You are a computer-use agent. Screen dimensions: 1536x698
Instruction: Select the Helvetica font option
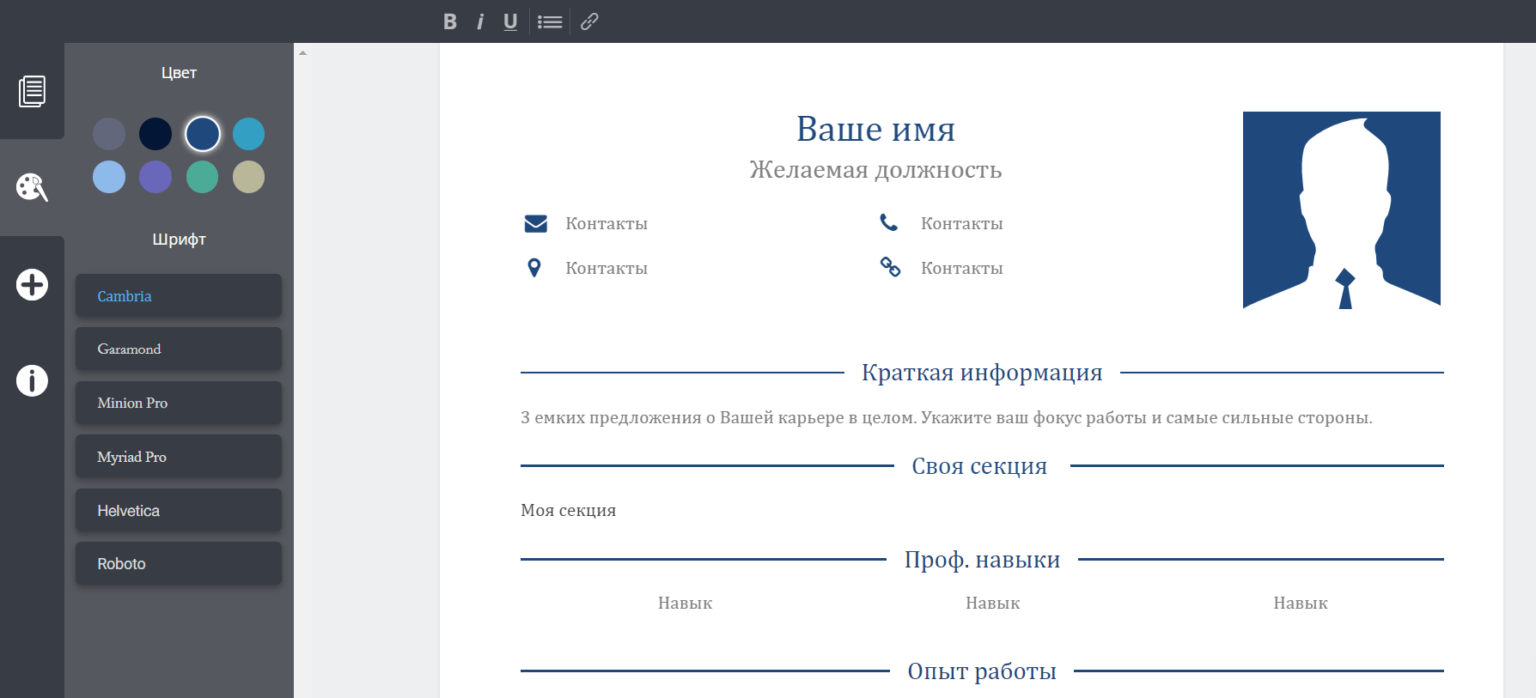[x=178, y=510]
